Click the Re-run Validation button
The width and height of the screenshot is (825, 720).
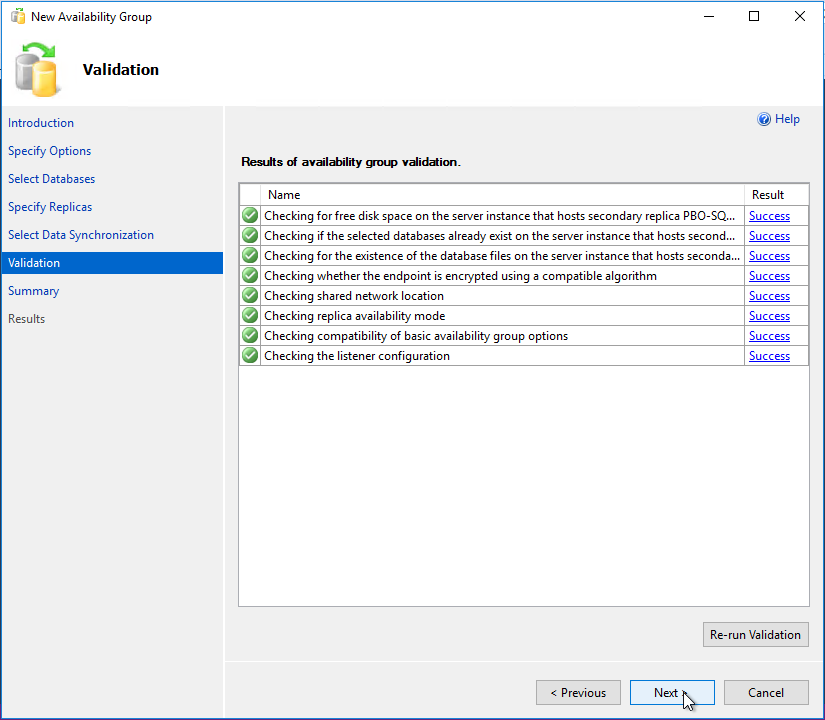(x=755, y=634)
